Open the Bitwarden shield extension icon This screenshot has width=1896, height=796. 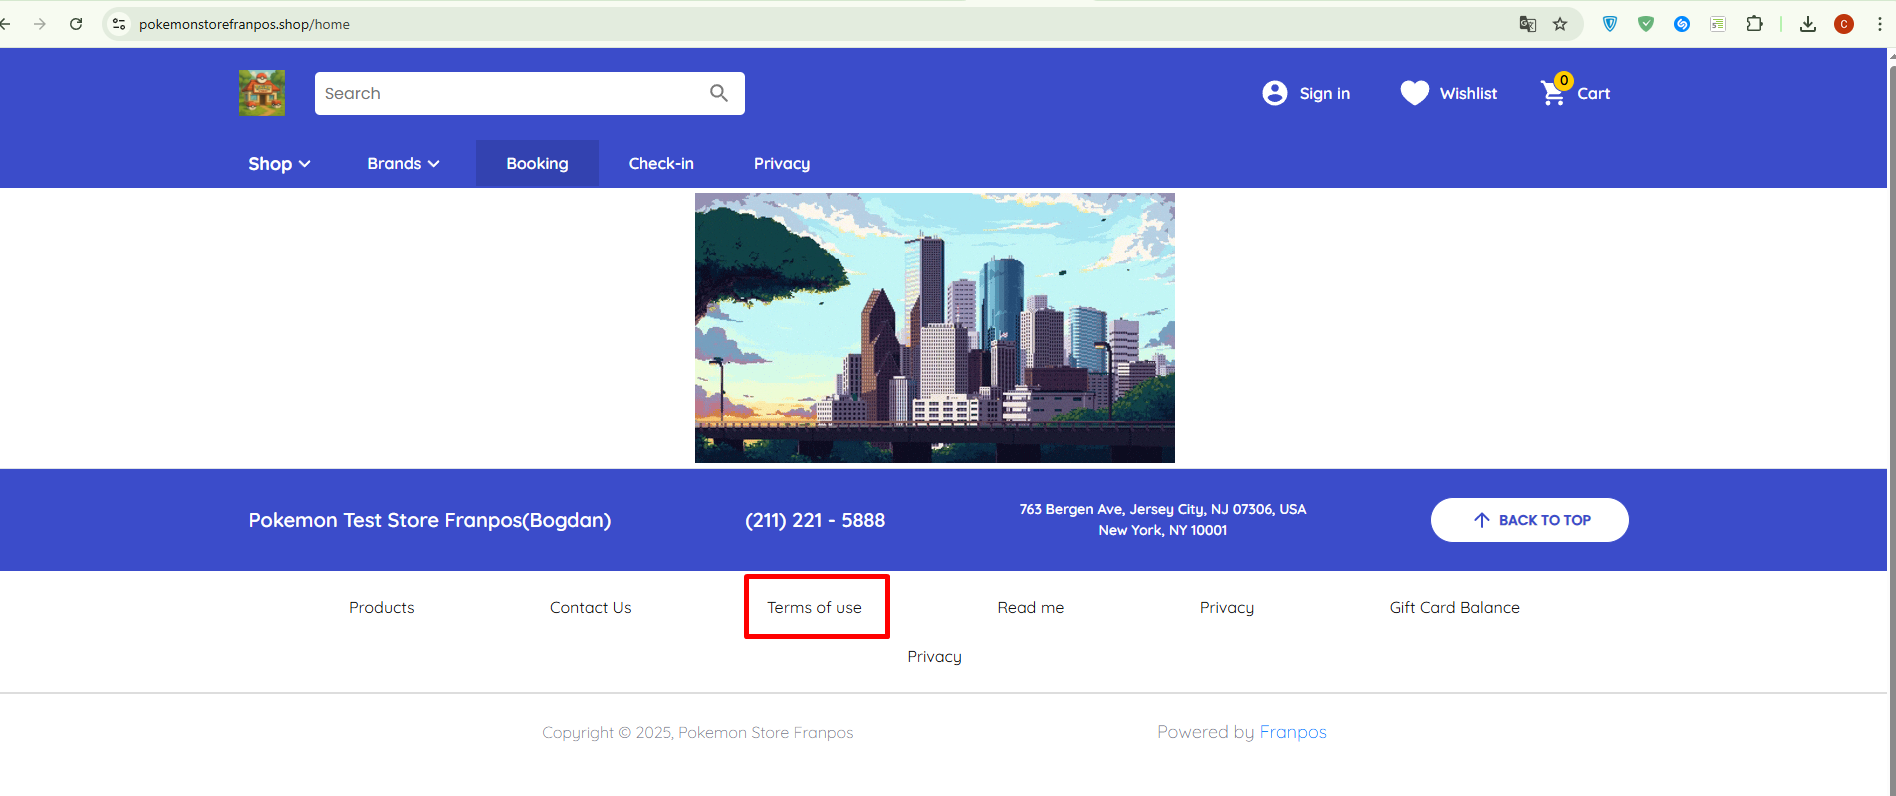(1610, 24)
